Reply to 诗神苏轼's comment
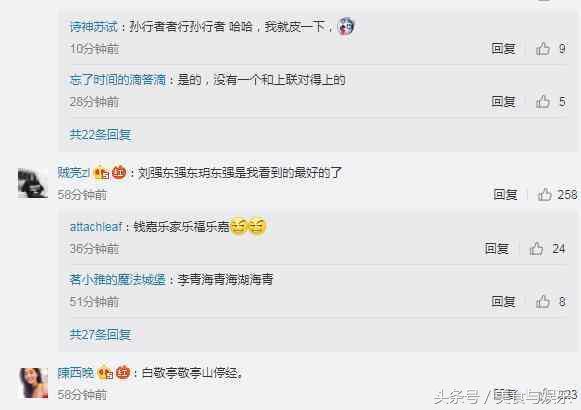This screenshot has height=410, width=581. click(503, 49)
